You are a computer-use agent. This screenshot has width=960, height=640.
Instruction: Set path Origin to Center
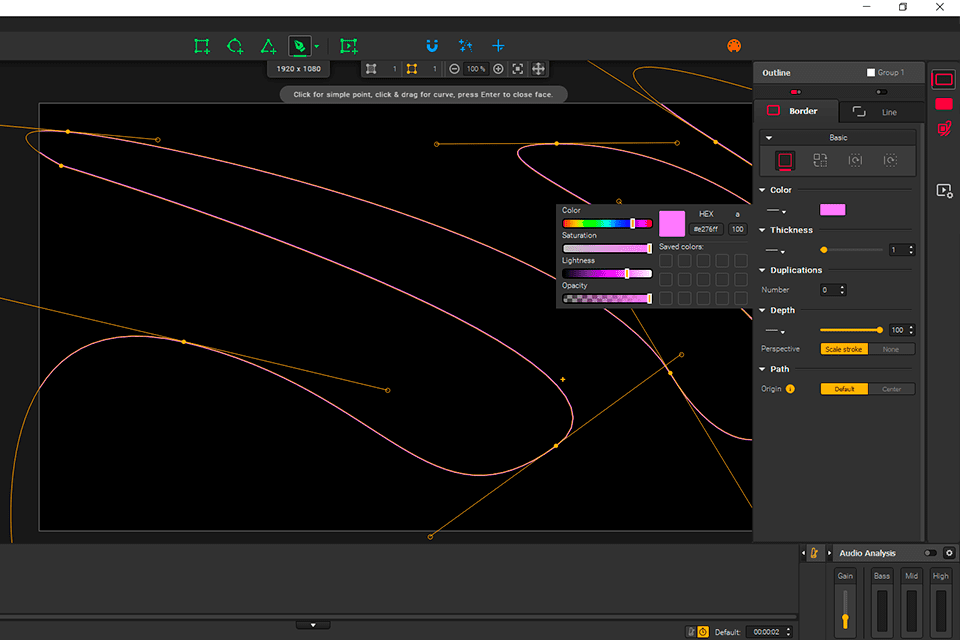point(891,389)
